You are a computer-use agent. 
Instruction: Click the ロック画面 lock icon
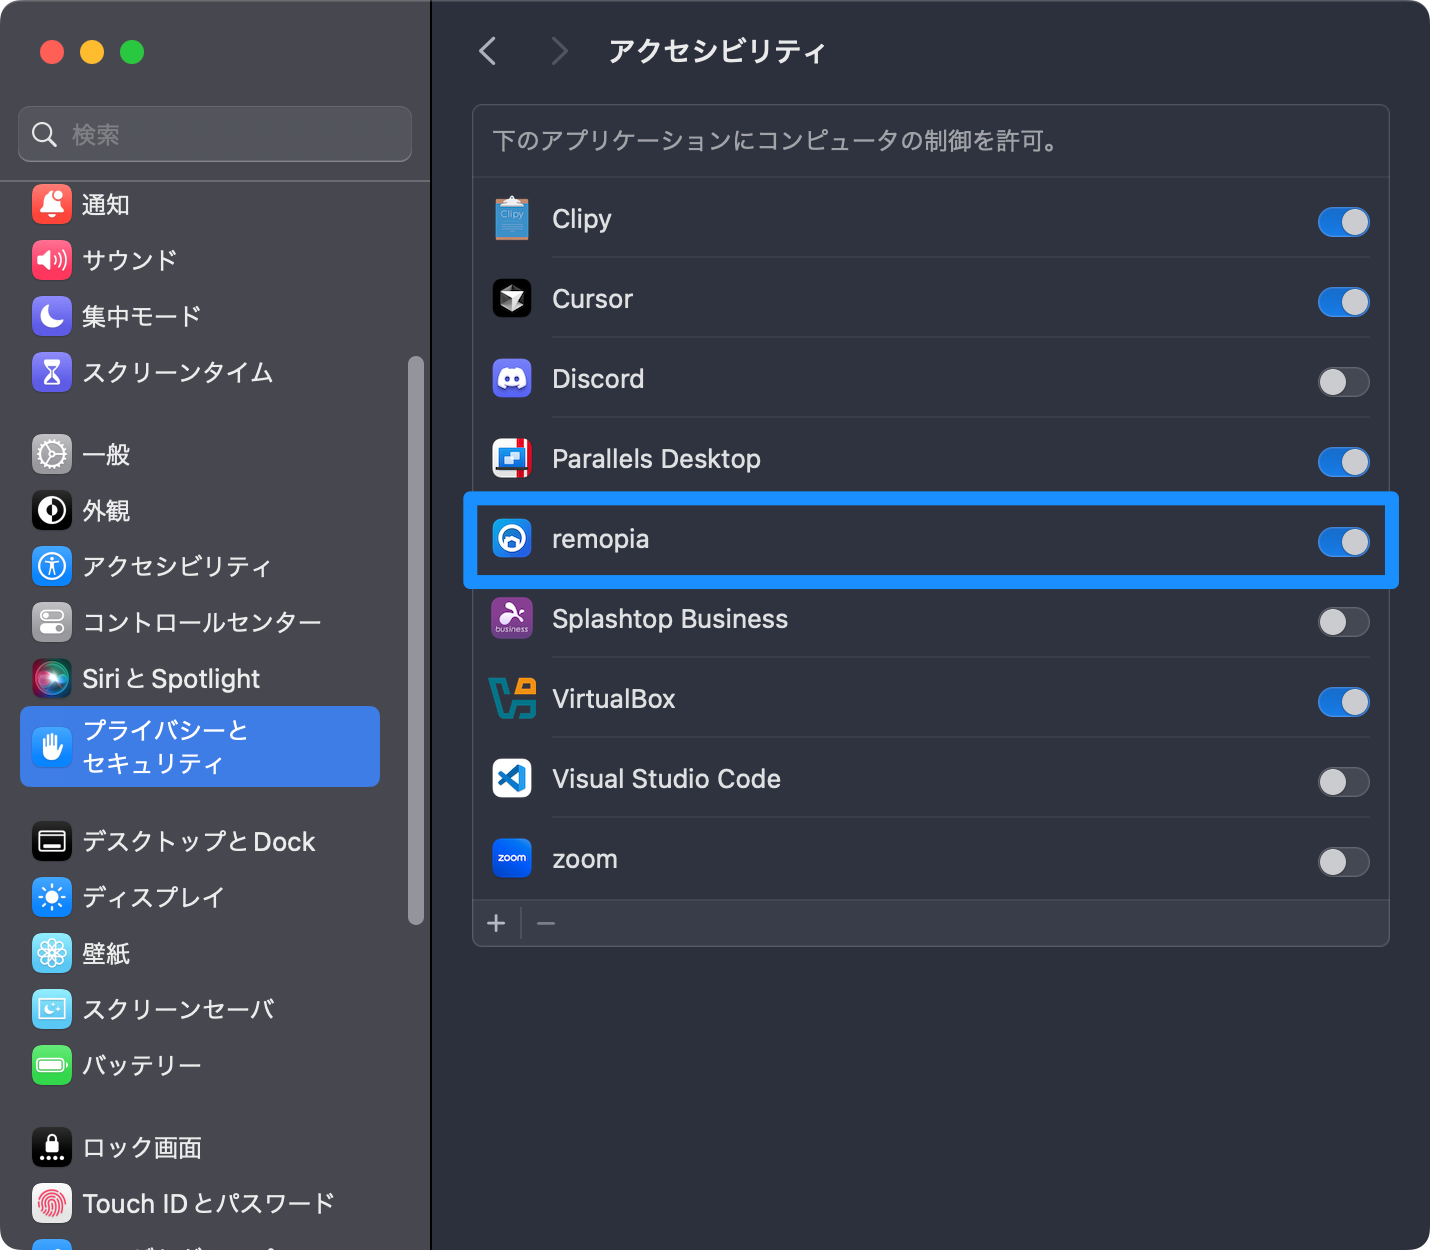point(52,1148)
